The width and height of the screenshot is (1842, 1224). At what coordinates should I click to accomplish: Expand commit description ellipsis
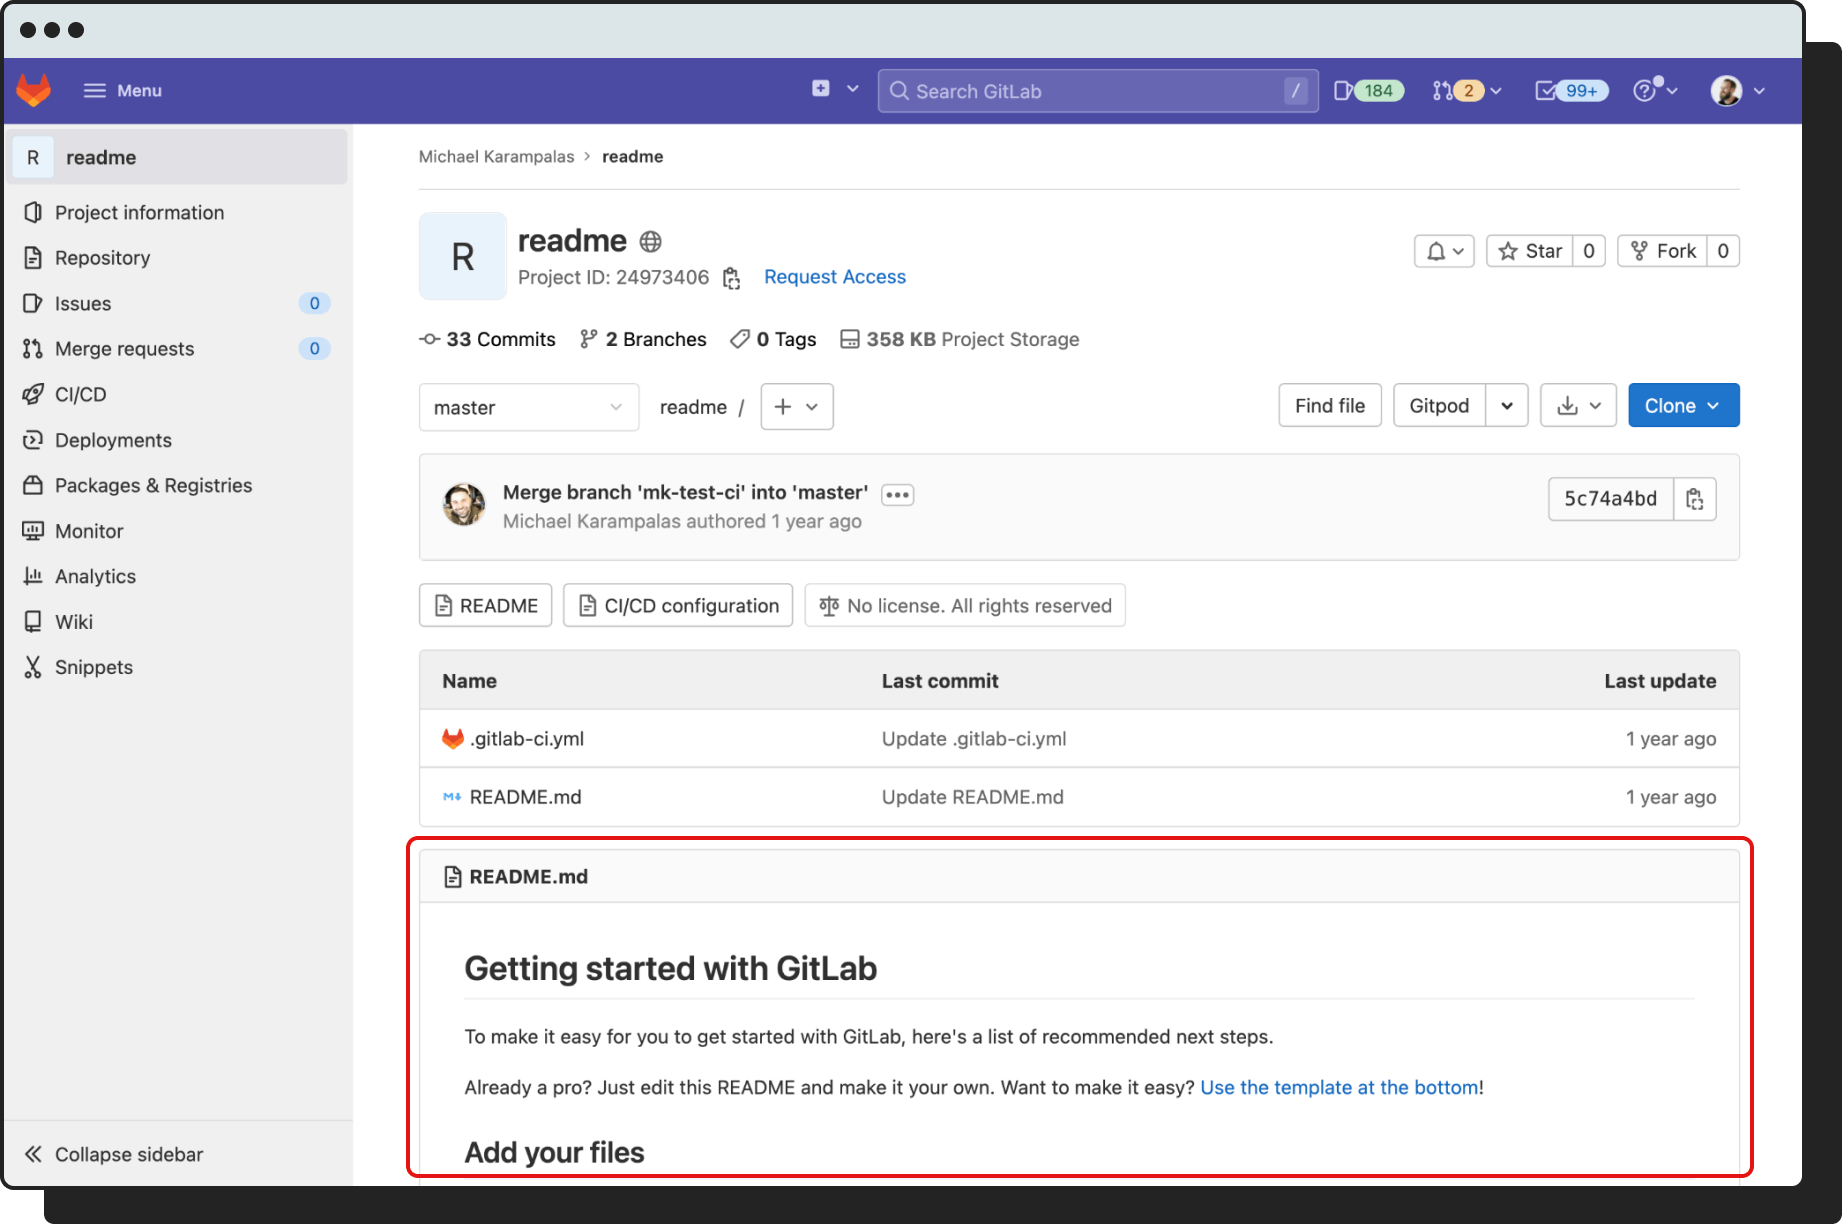click(x=897, y=495)
